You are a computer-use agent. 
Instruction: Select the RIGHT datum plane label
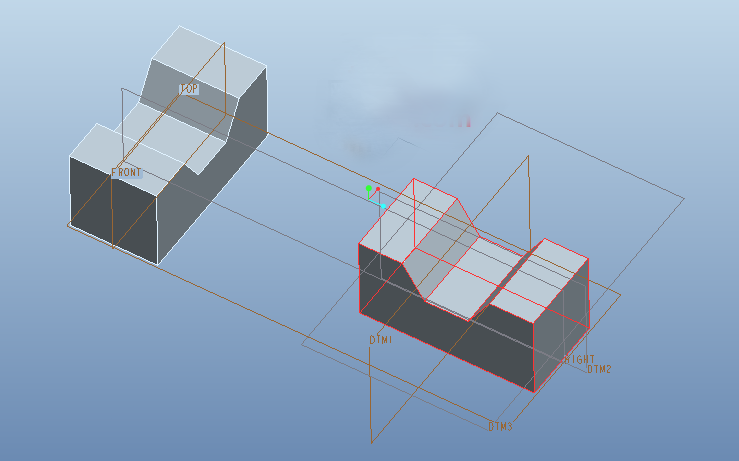(x=580, y=359)
